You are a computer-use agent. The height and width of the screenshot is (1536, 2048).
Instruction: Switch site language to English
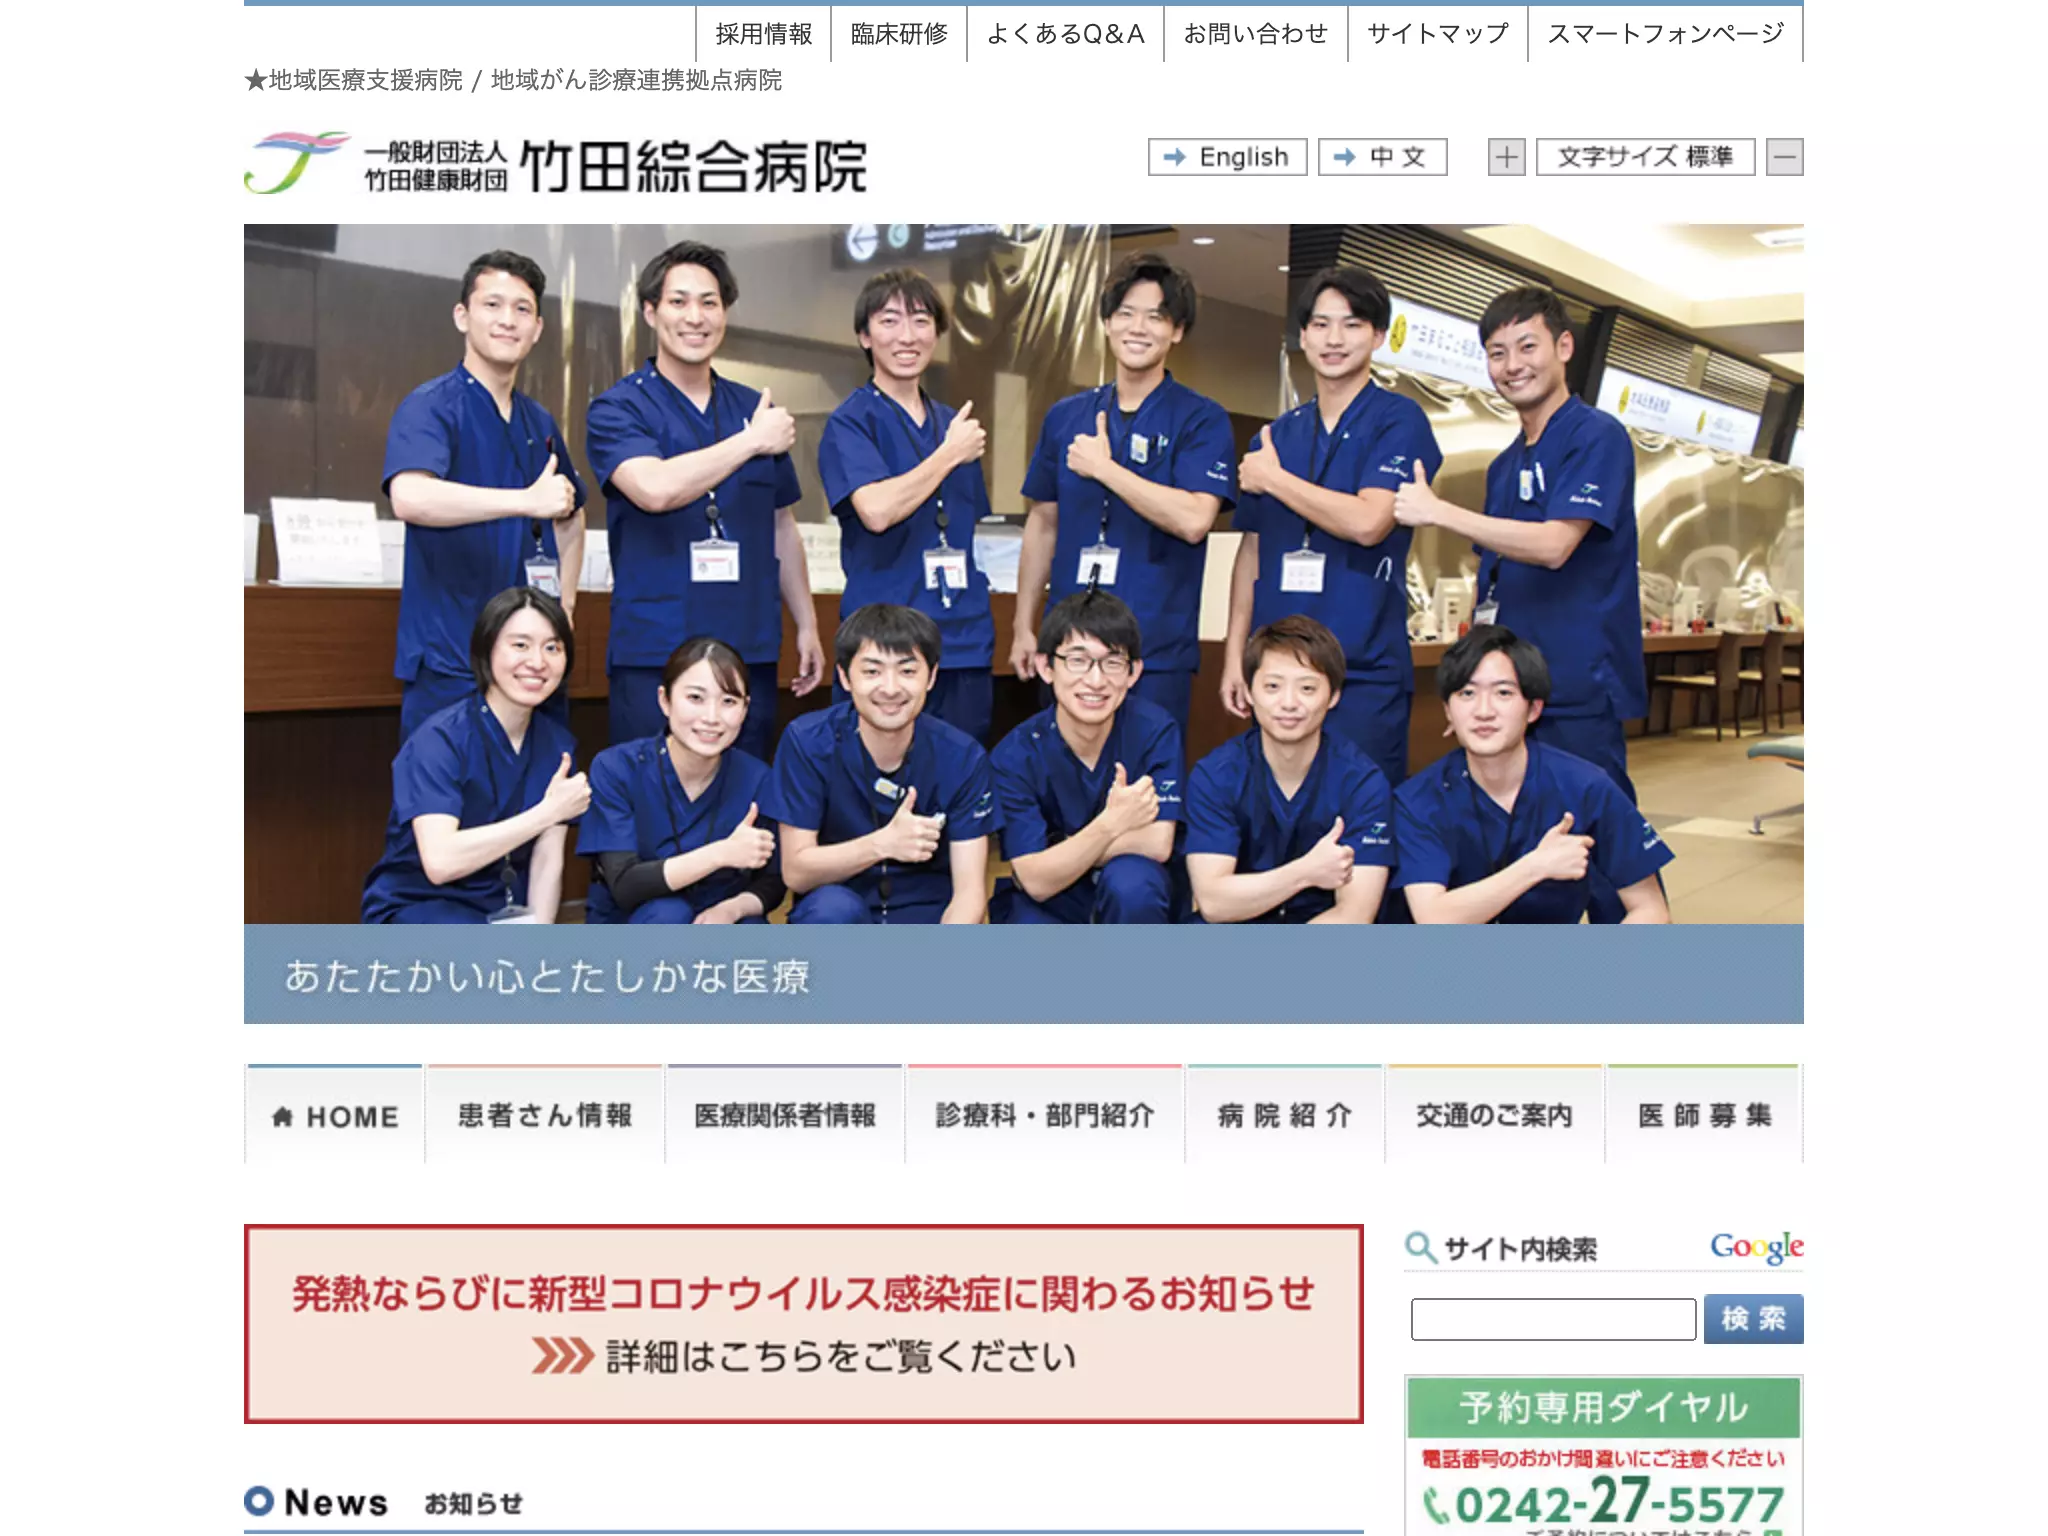[1227, 157]
